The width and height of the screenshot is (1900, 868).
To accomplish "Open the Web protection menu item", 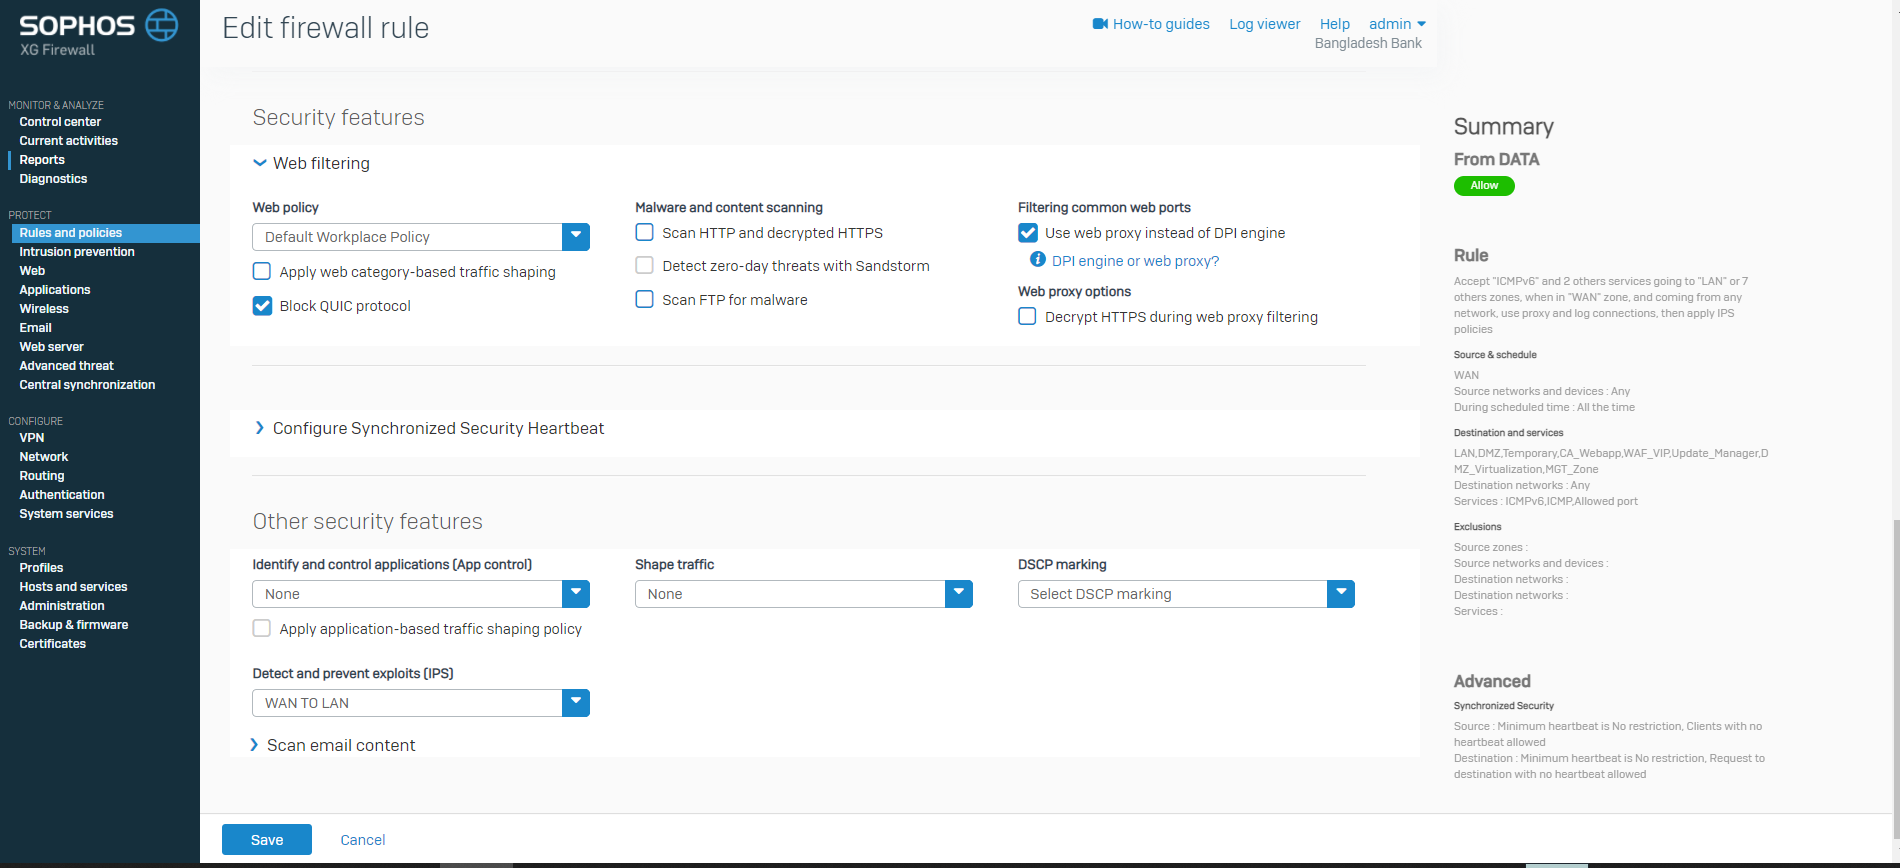I will tap(32, 271).
